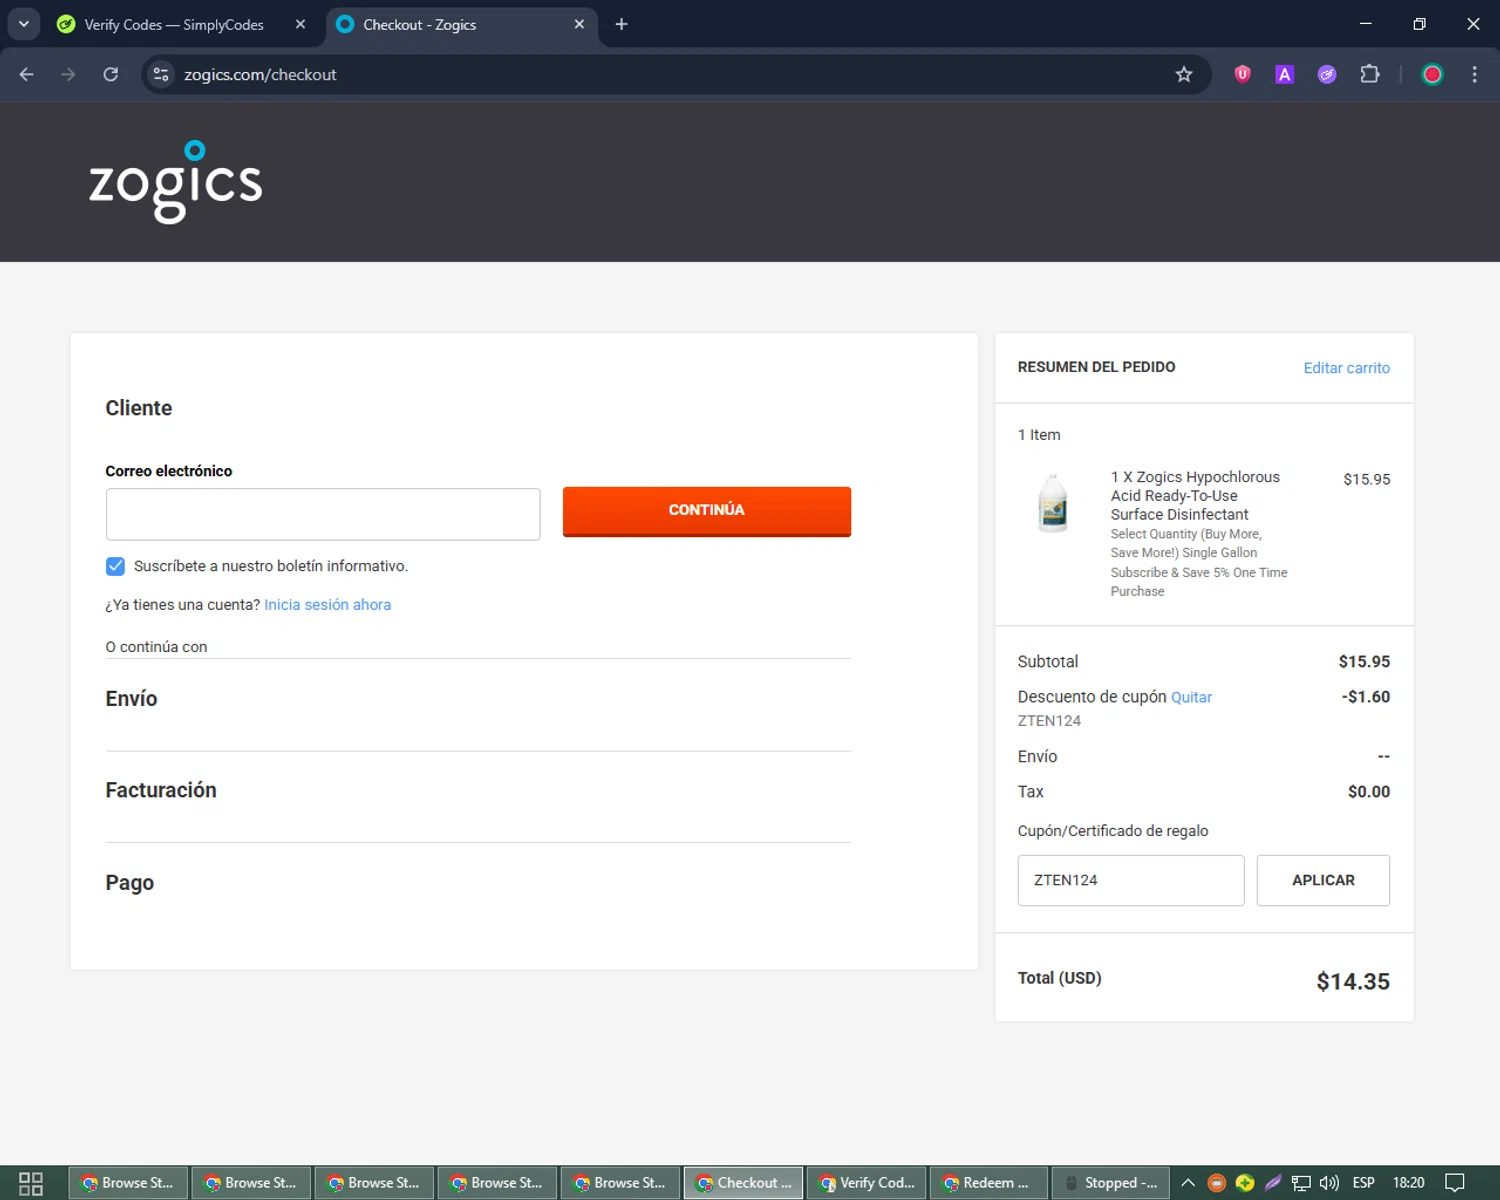Click the Envío section heading

[131, 699]
